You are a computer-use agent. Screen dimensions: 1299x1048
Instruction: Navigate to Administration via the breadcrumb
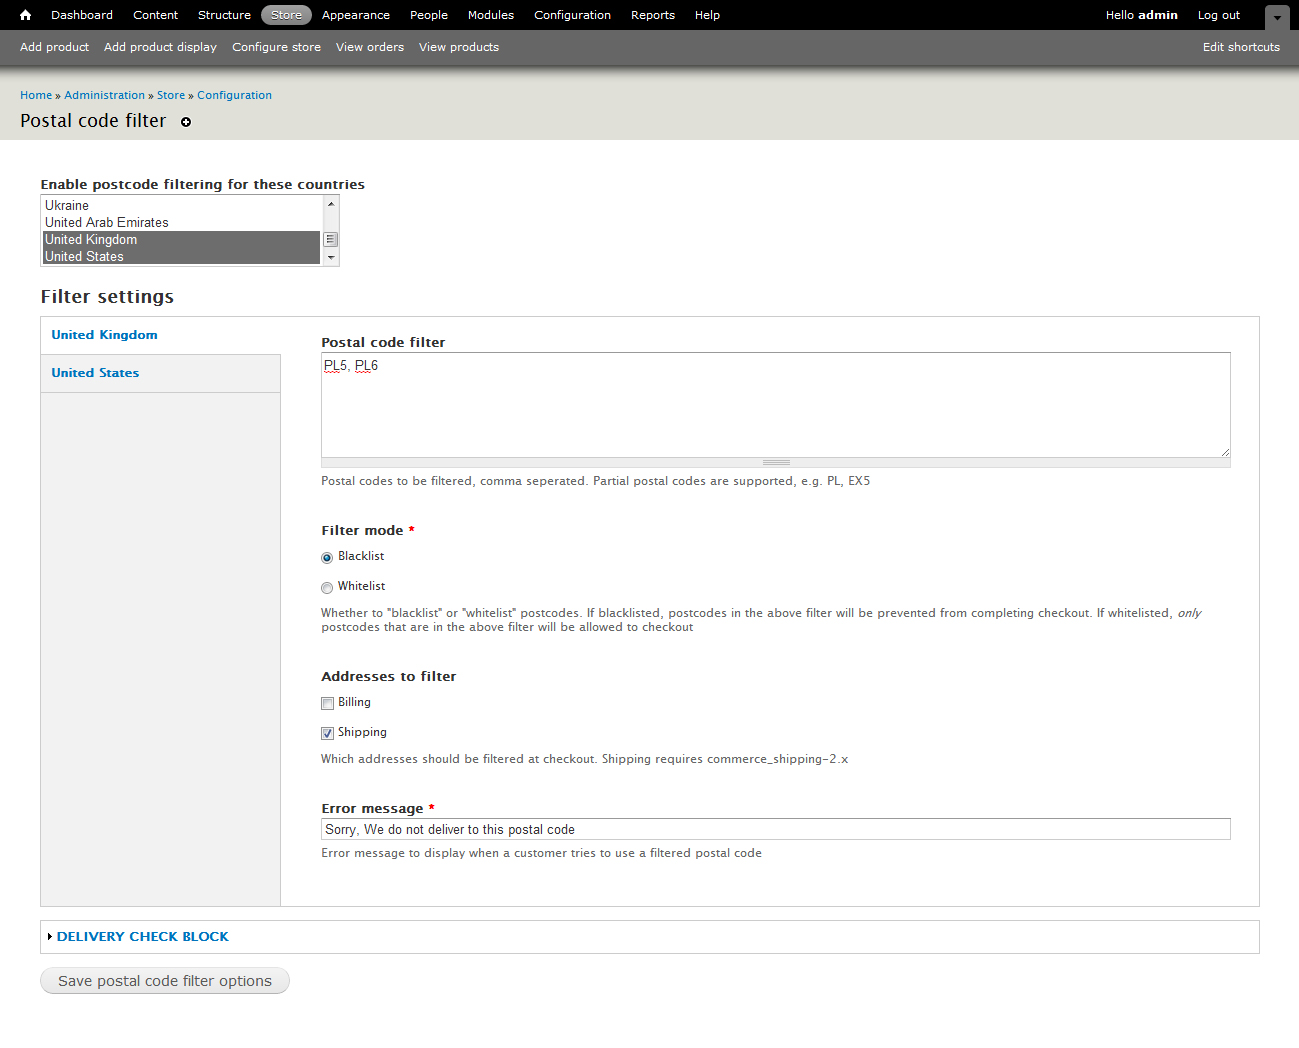104,95
